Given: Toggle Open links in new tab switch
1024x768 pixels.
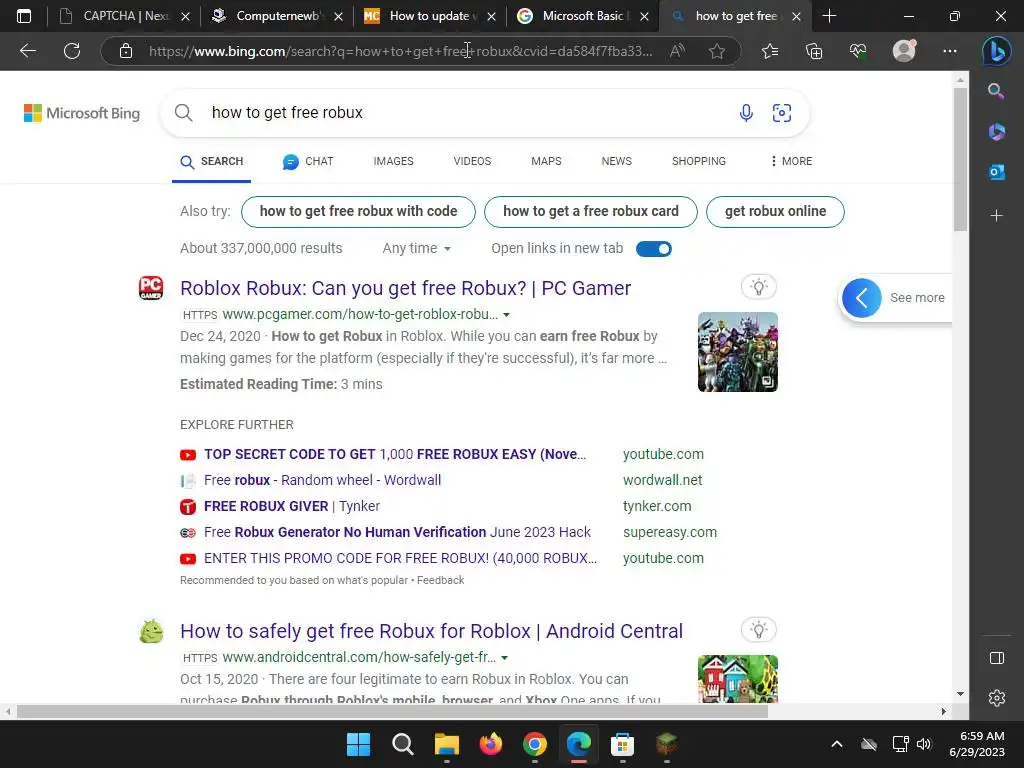Looking at the screenshot, I should [x=654, y=249].
